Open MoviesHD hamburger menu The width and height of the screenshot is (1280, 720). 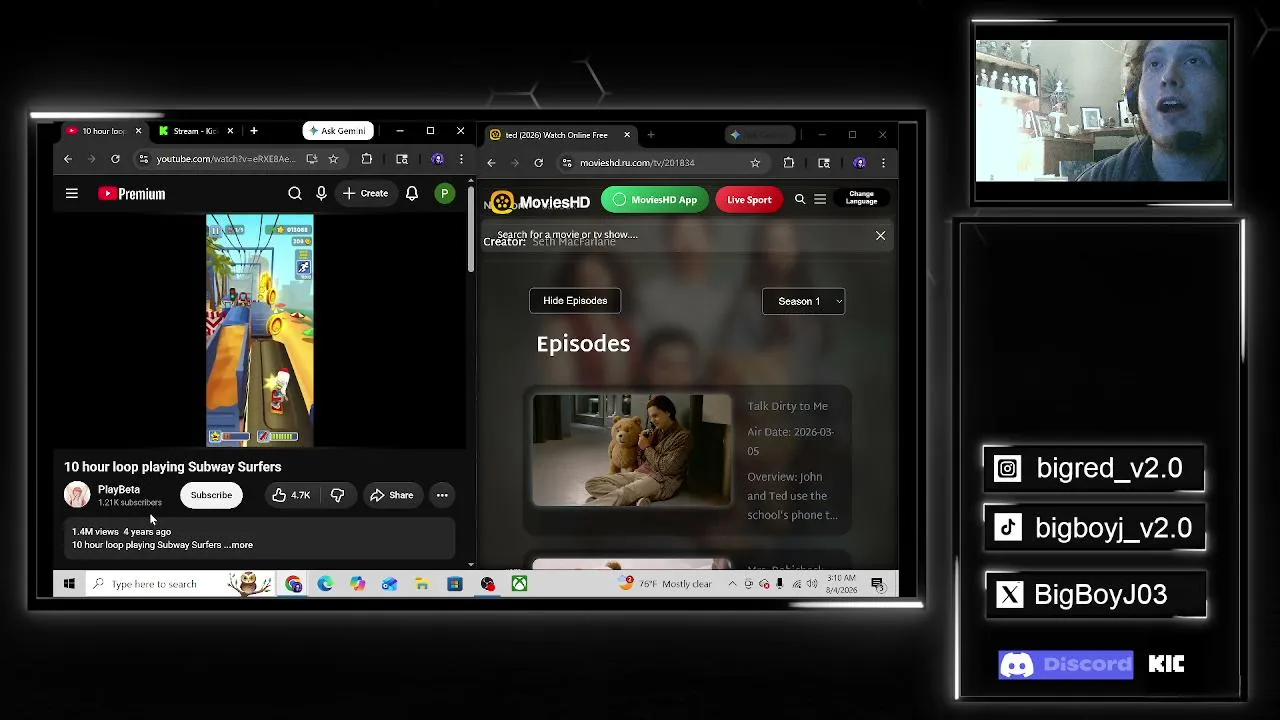[820, 200]
